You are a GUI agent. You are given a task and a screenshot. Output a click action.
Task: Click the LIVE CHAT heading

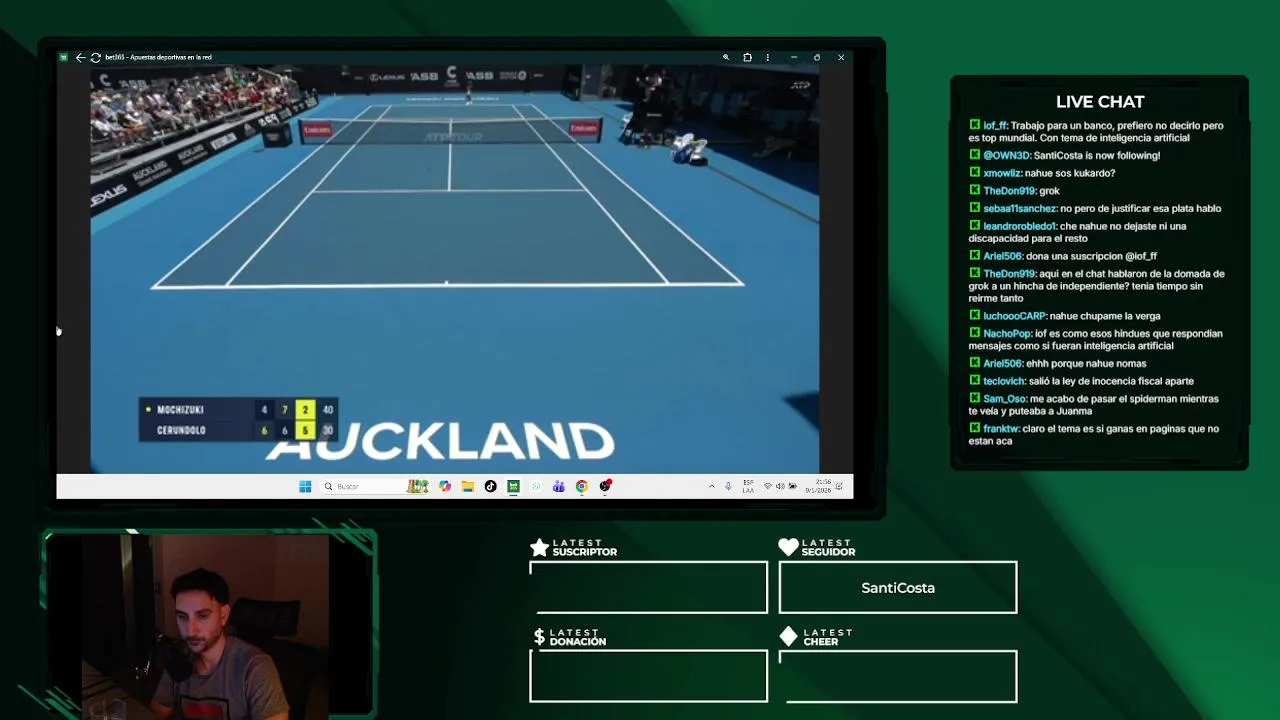[1100, 102]
